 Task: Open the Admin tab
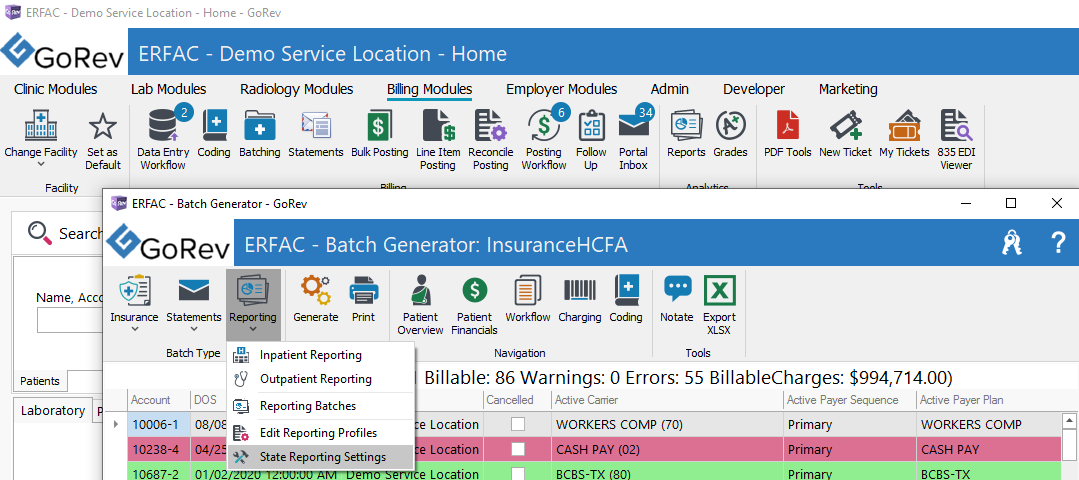tap(670, 89)
